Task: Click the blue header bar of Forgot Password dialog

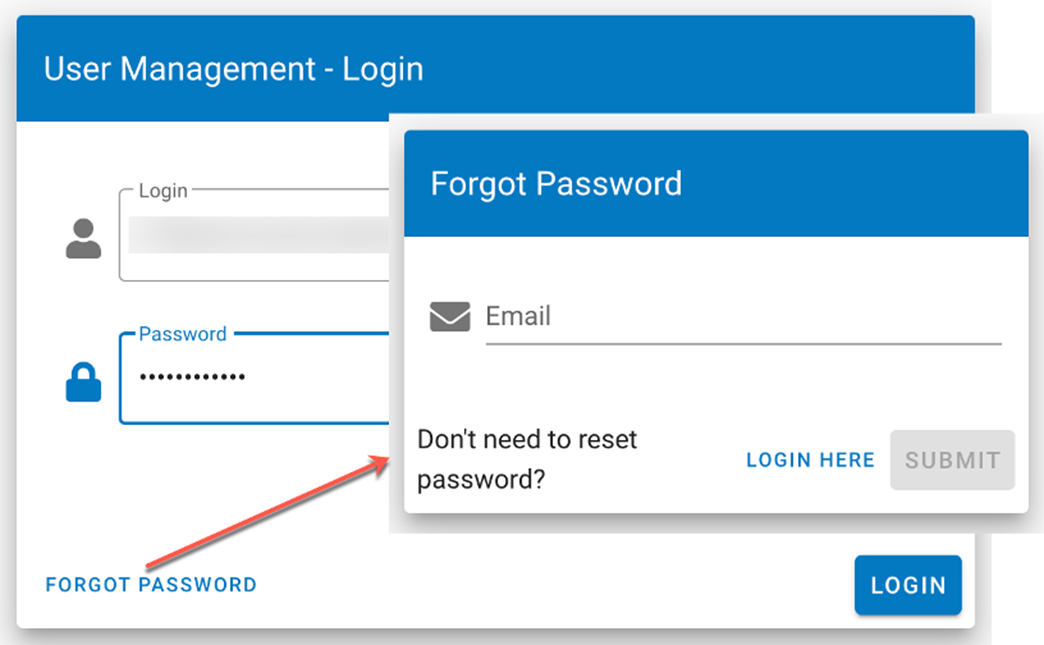Action: (850, 184)
